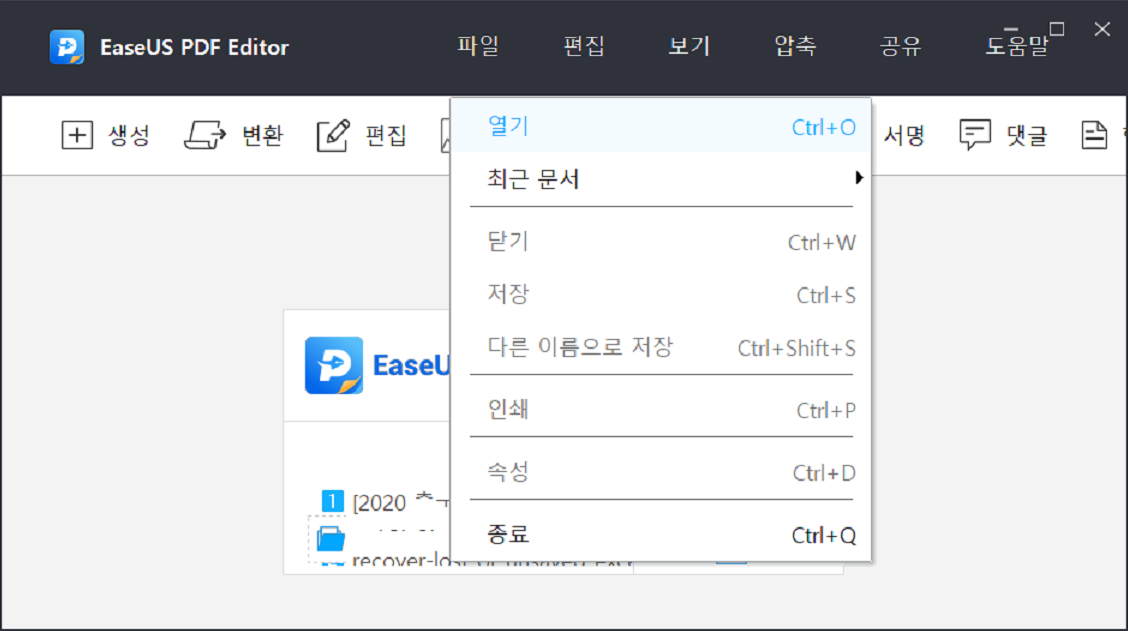Open the 편집 menu in the title bar

[x=584, y=46]
